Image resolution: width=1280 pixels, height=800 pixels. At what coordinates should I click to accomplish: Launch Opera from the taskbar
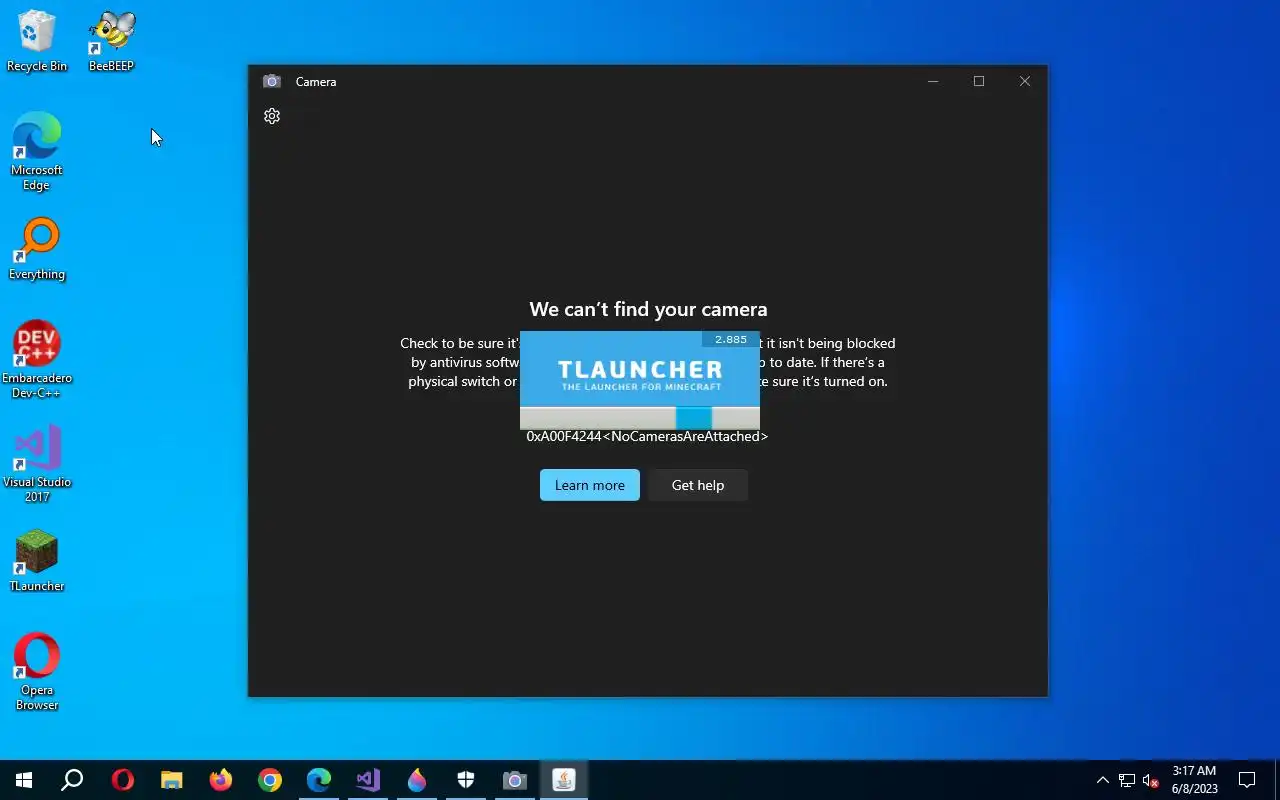click(x=123, y=780)
